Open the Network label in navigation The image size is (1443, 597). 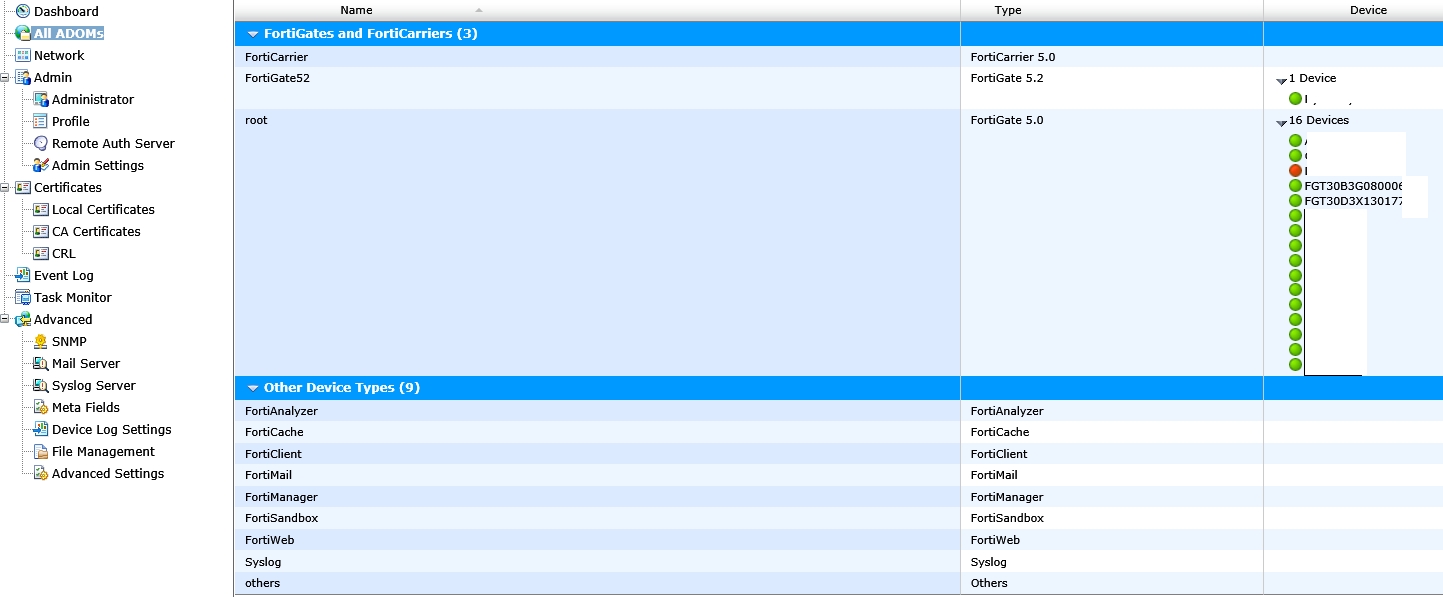59,55
